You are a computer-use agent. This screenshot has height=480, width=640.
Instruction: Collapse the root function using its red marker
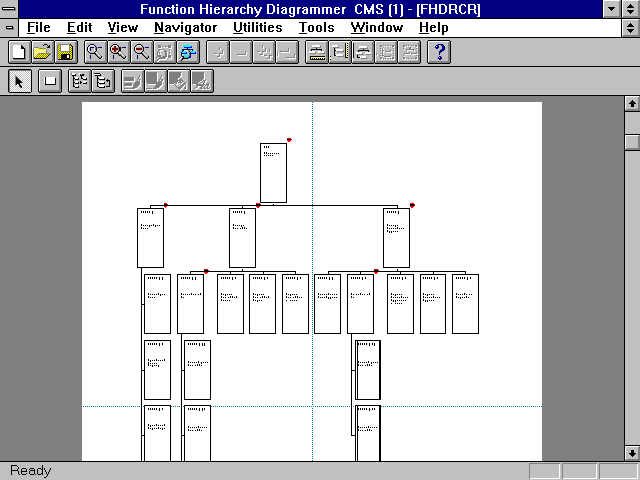coord(289,140)
